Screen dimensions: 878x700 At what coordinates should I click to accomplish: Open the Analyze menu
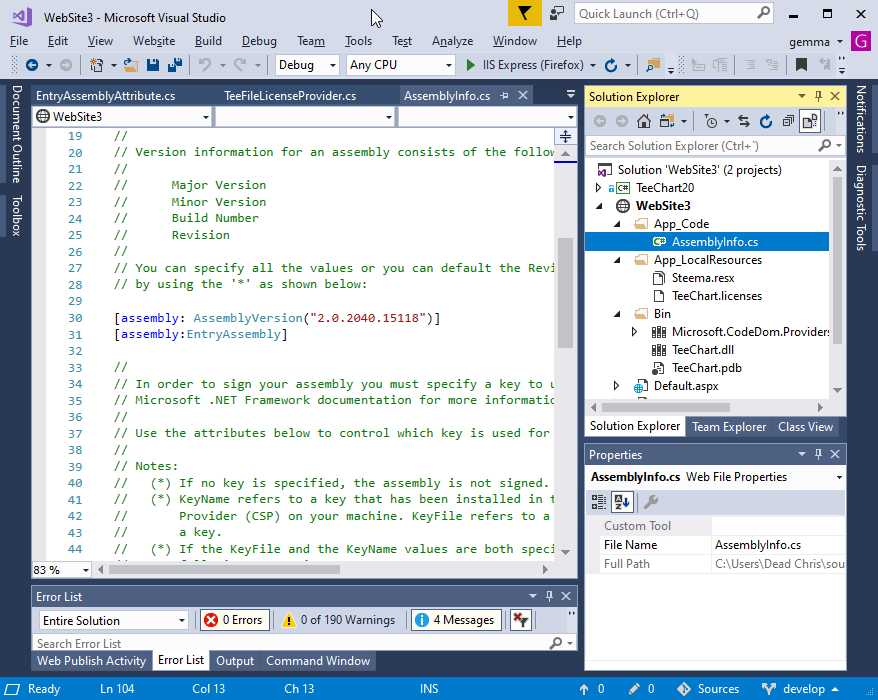click(x=452, y=41)
